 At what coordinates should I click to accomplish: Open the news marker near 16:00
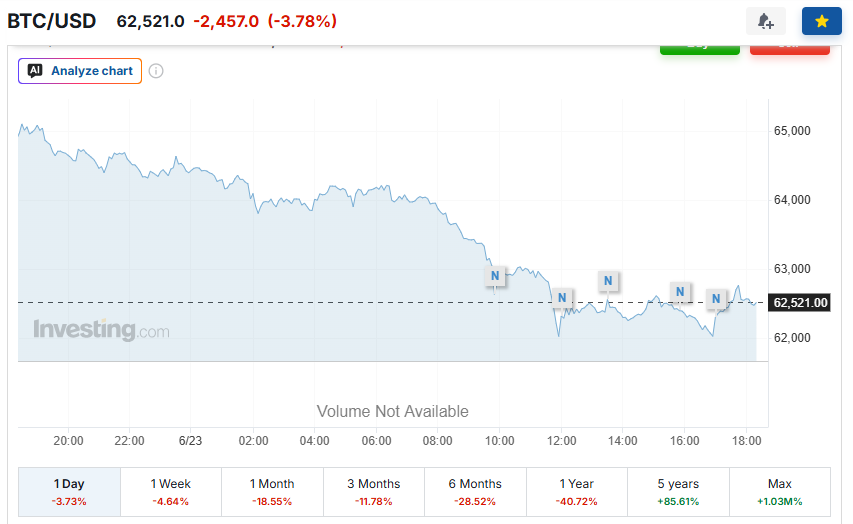pyautogui.click(x=679, y=292)
